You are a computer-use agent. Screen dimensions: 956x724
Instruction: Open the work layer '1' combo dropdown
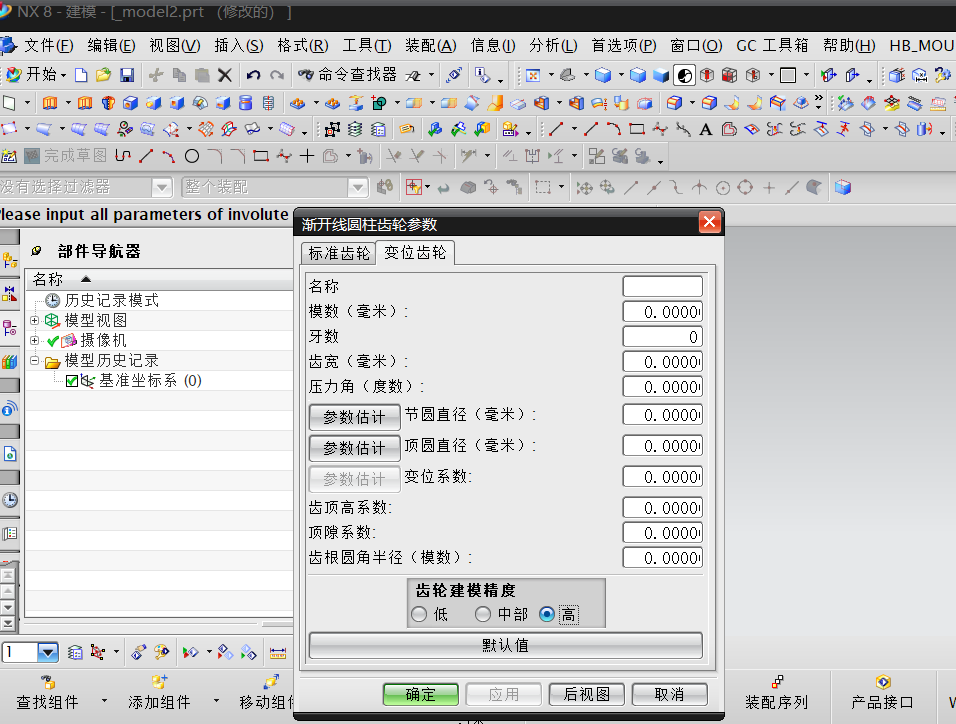pyautogui.click(x=48, y=653)
